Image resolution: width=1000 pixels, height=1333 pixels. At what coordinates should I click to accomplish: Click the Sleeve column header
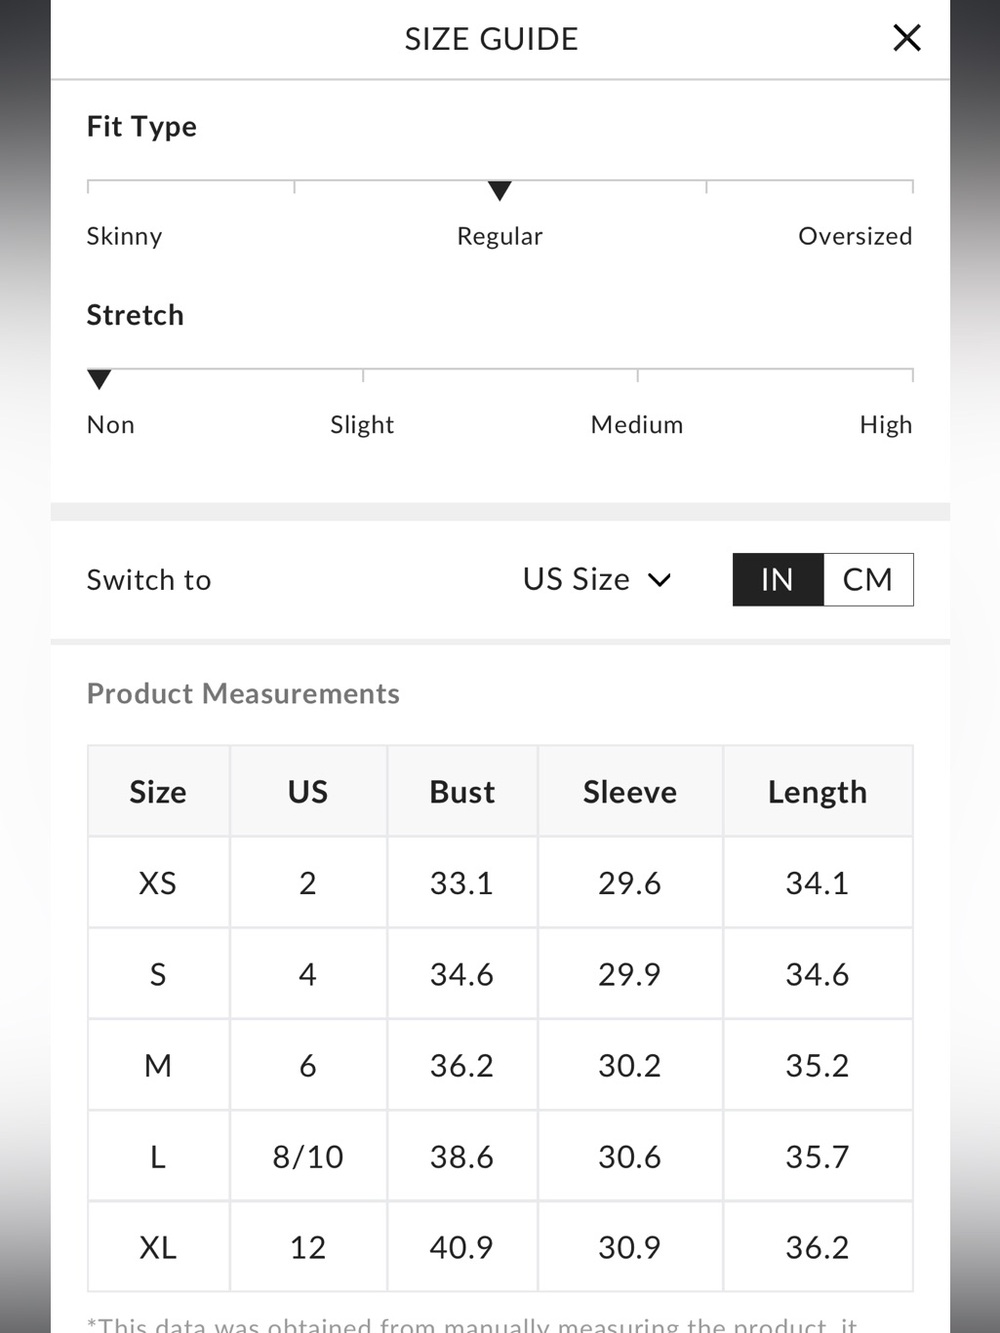(x=630, y=791)
